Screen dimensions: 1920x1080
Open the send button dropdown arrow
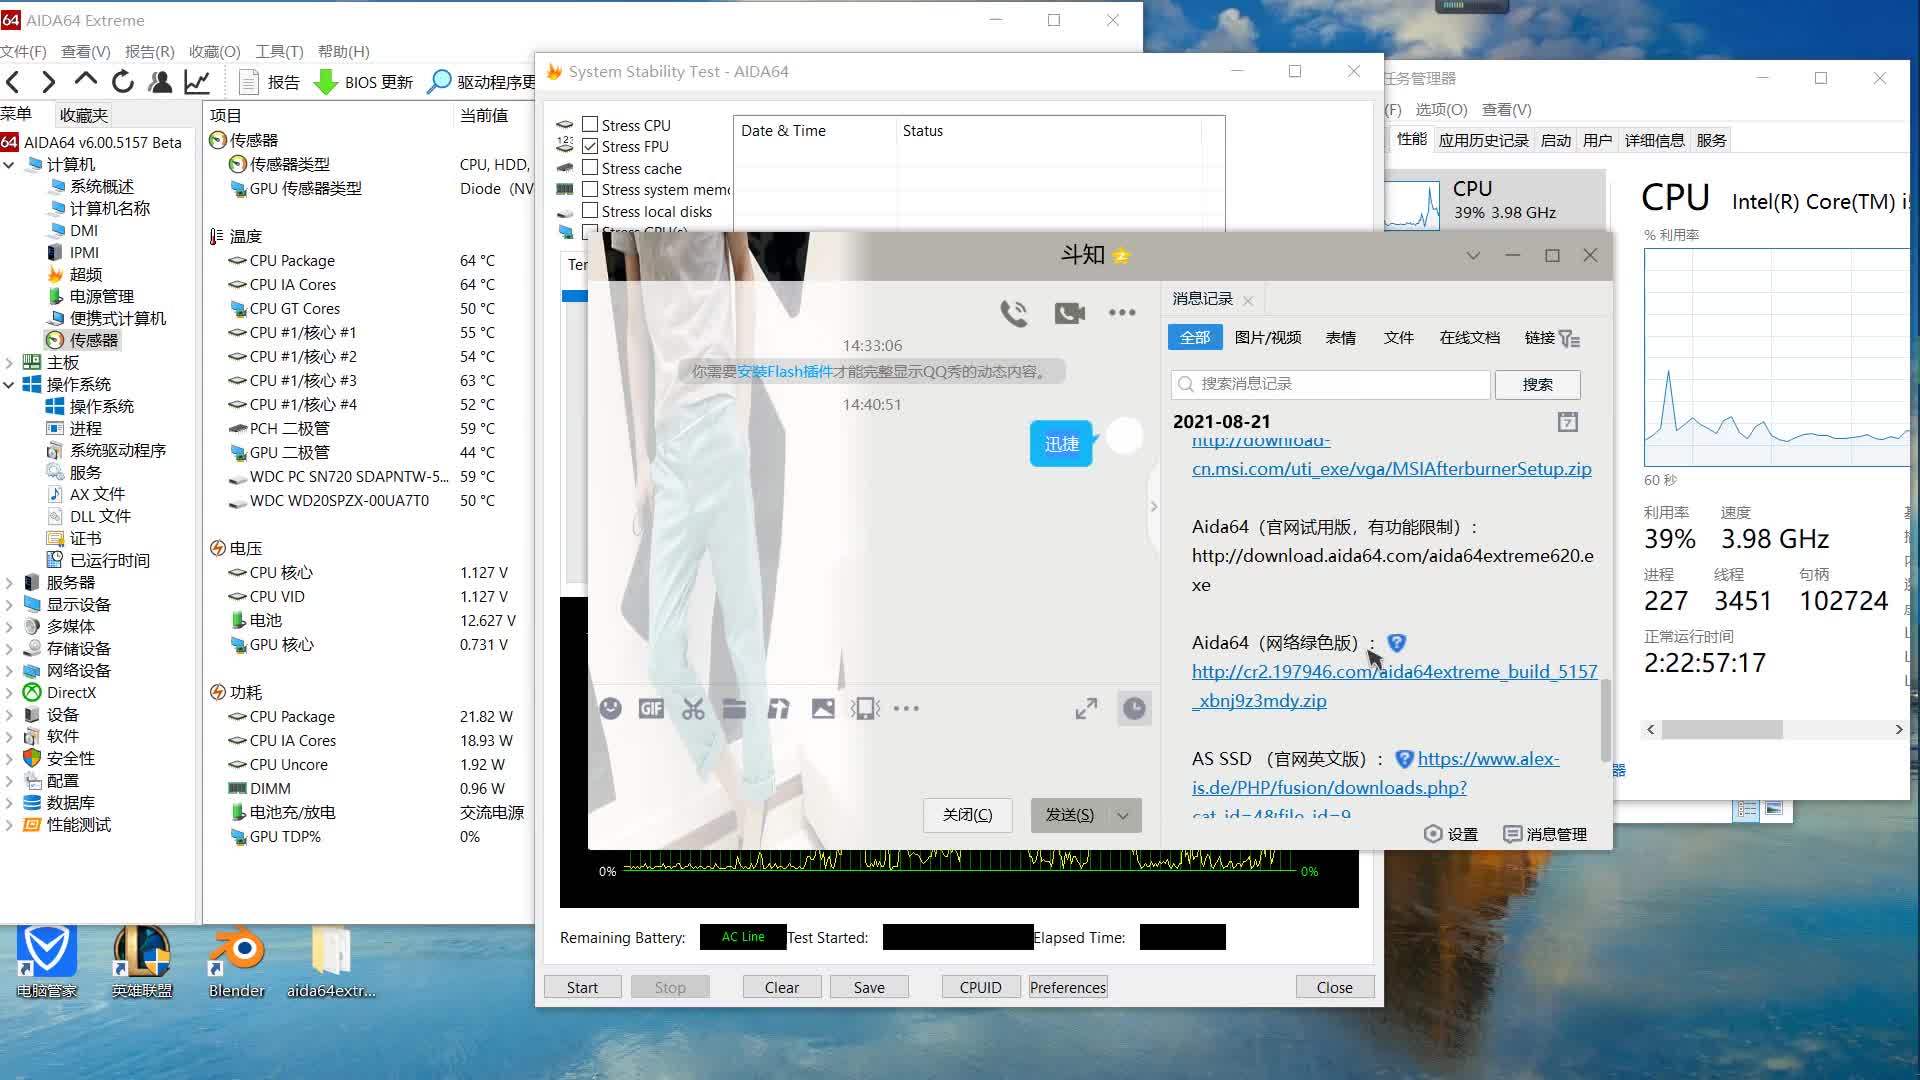tap(1124, 815)
